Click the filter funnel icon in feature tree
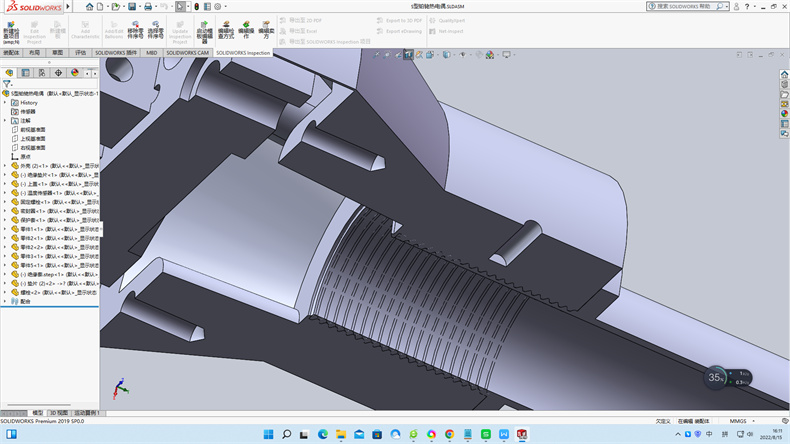Image resolution: width=790 pixels, height=444 pixels. pyautogui.click(x=8, y=84)
